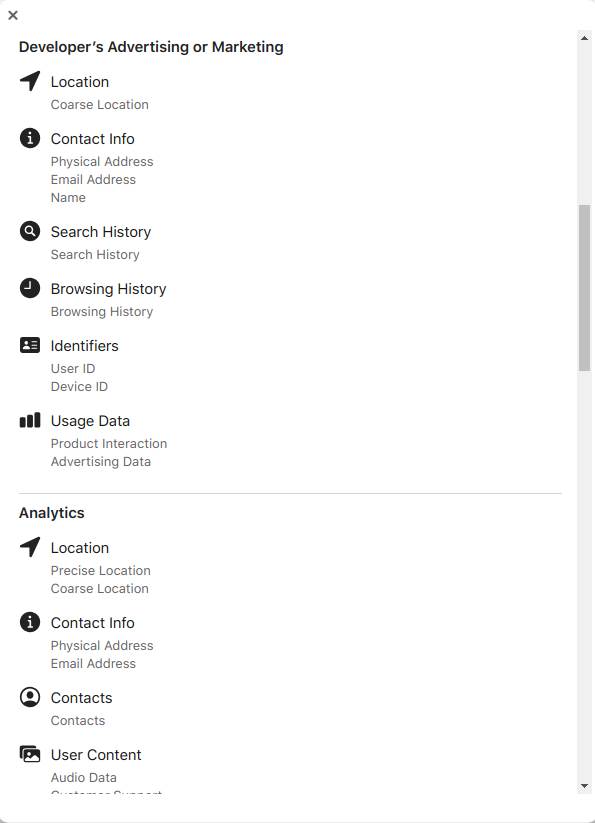The height and width of the screenshot is (823, 595).
Task: Click the Browsing History clock icon
Action: click(29, 288)
